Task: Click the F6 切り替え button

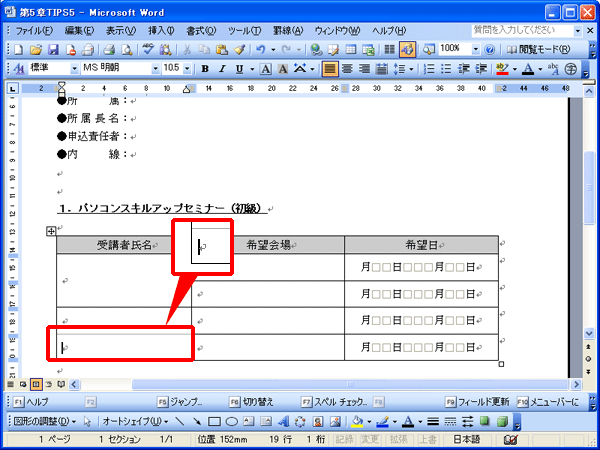Action: (x=252, y=402)
